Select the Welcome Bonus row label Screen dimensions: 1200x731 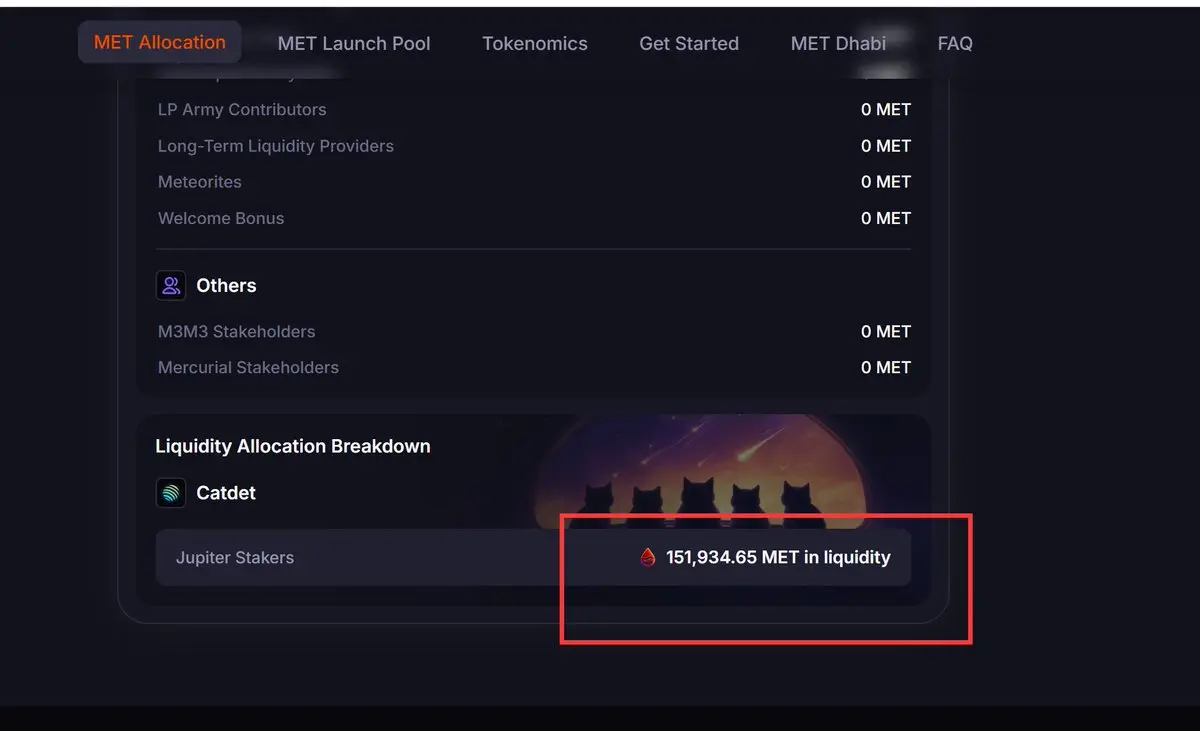pyautogui.click(x=221, y=218)
